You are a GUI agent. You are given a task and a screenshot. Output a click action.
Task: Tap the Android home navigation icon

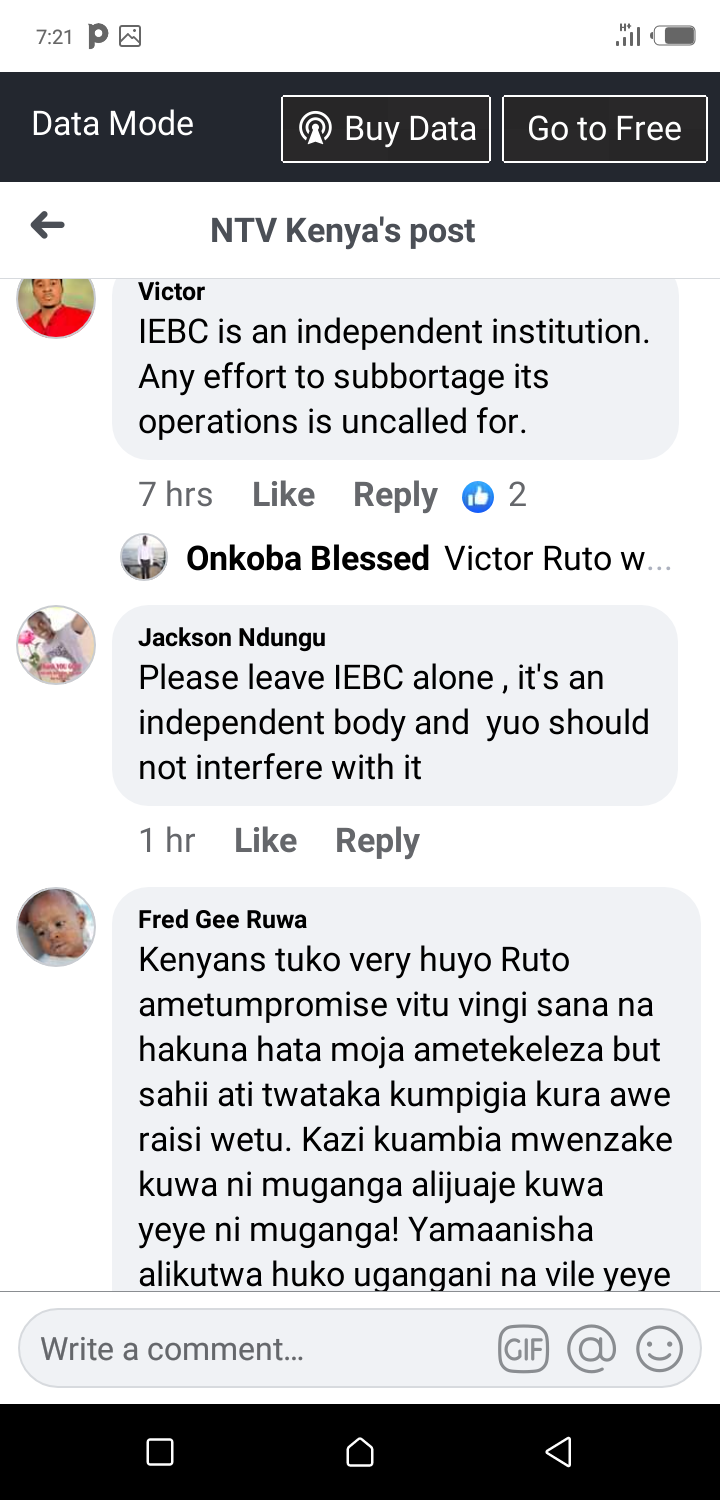[x=360, y=1452]
